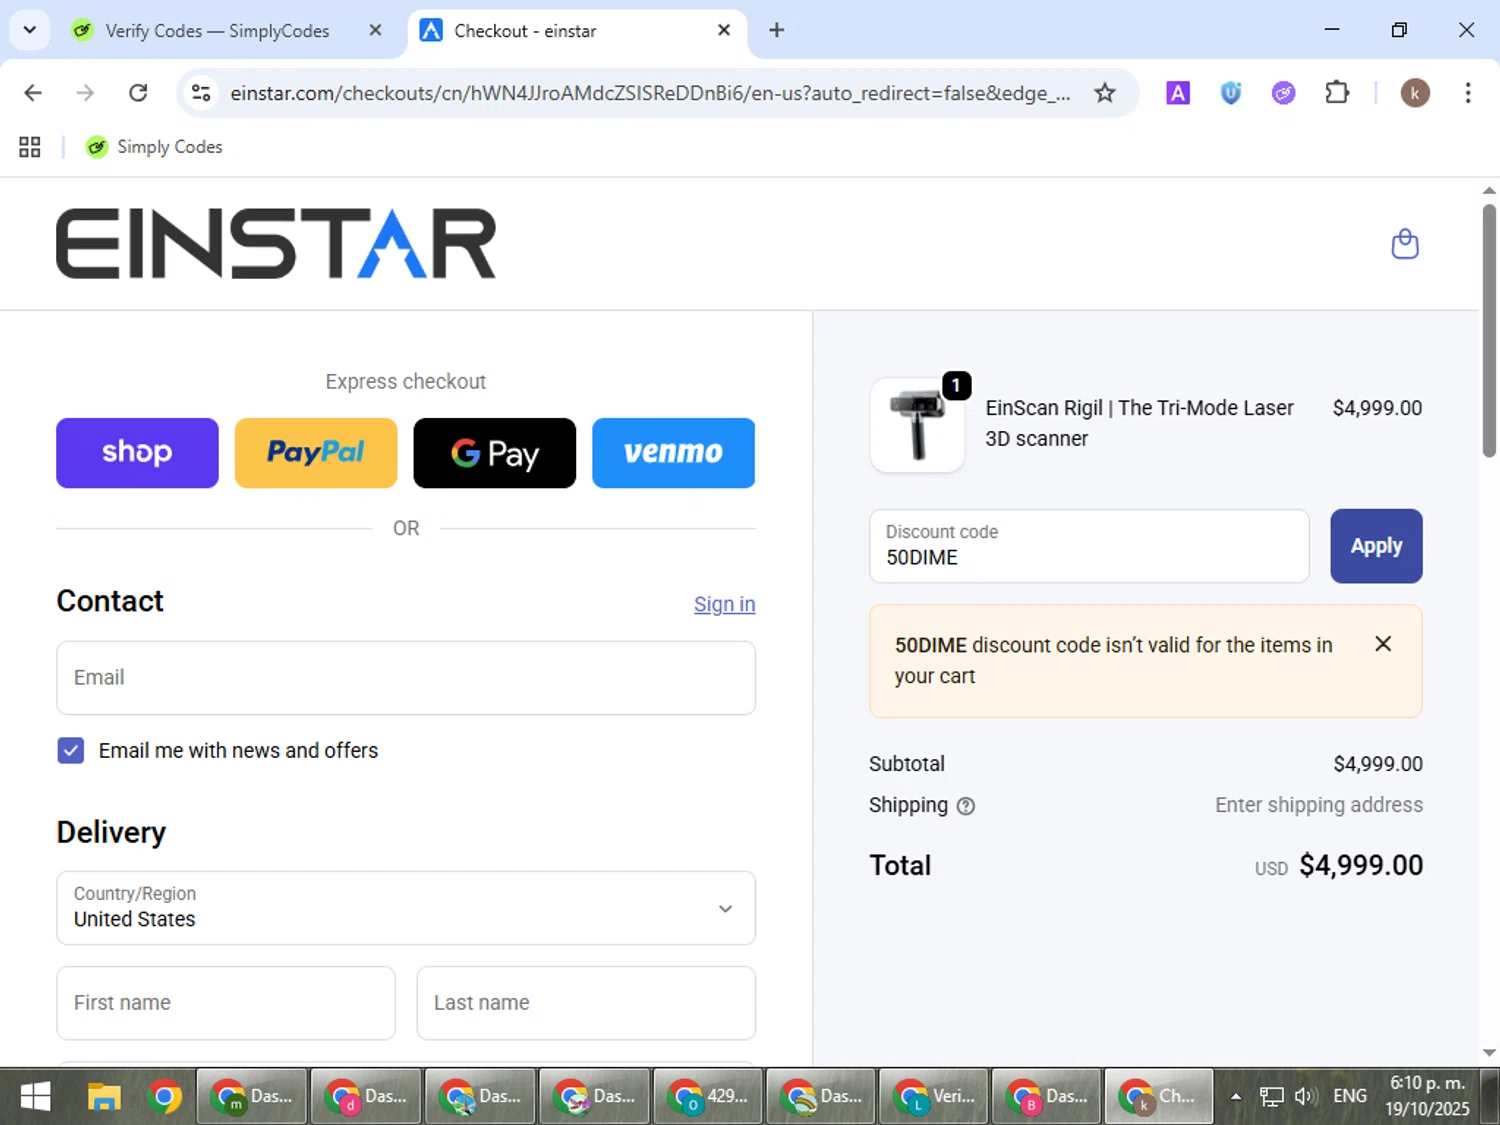The image size is (1500, 1125).
Task: Pay with Shop Pay
Action: tap(137, 453)
